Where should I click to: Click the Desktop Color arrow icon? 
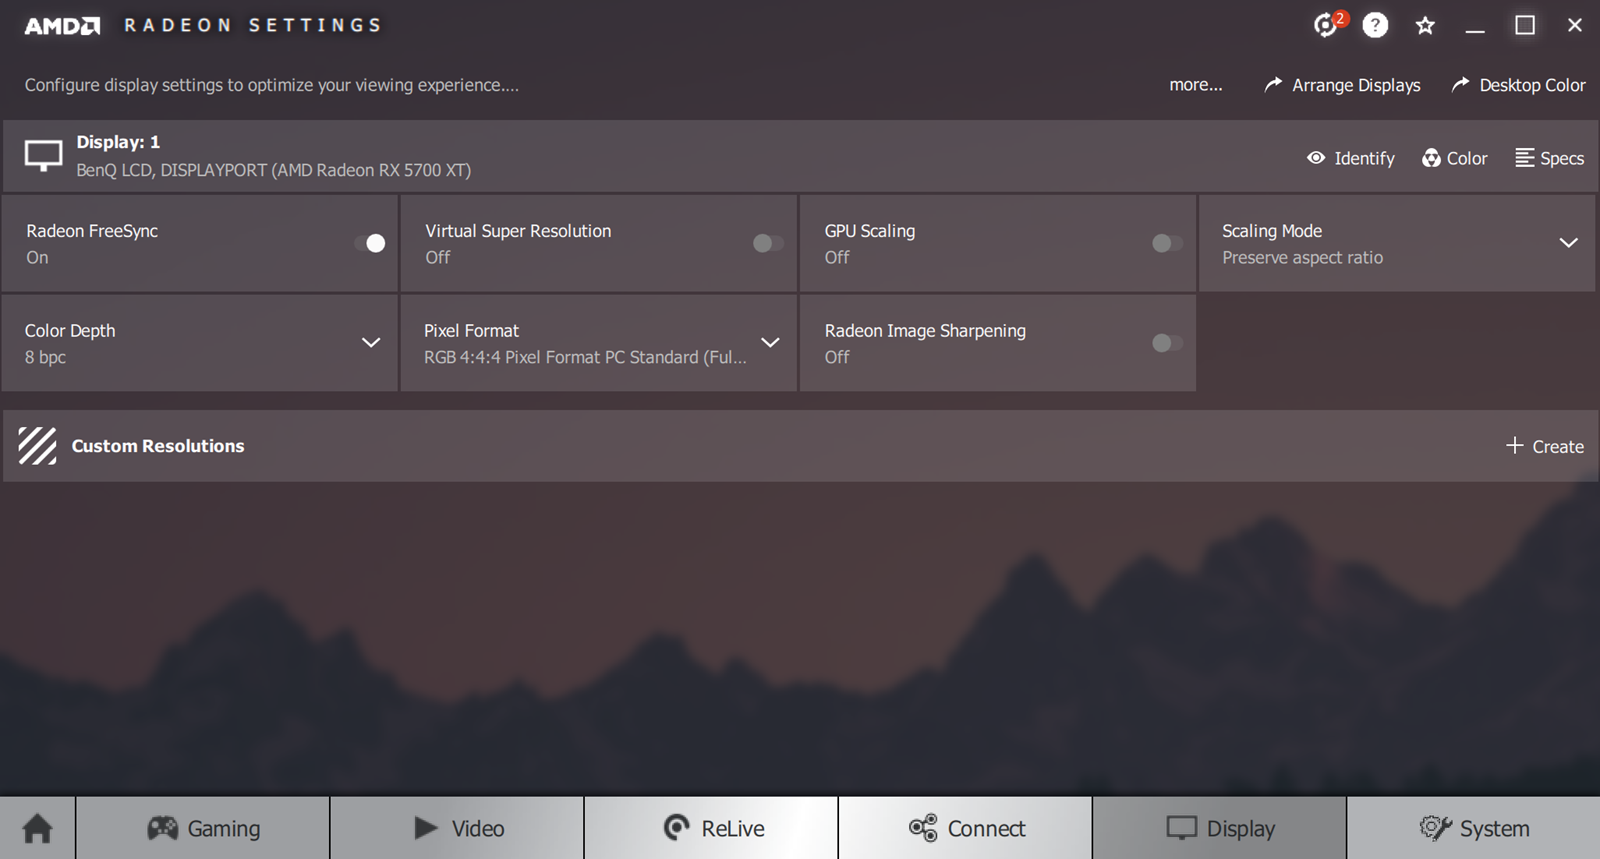tap(1460, 85)
